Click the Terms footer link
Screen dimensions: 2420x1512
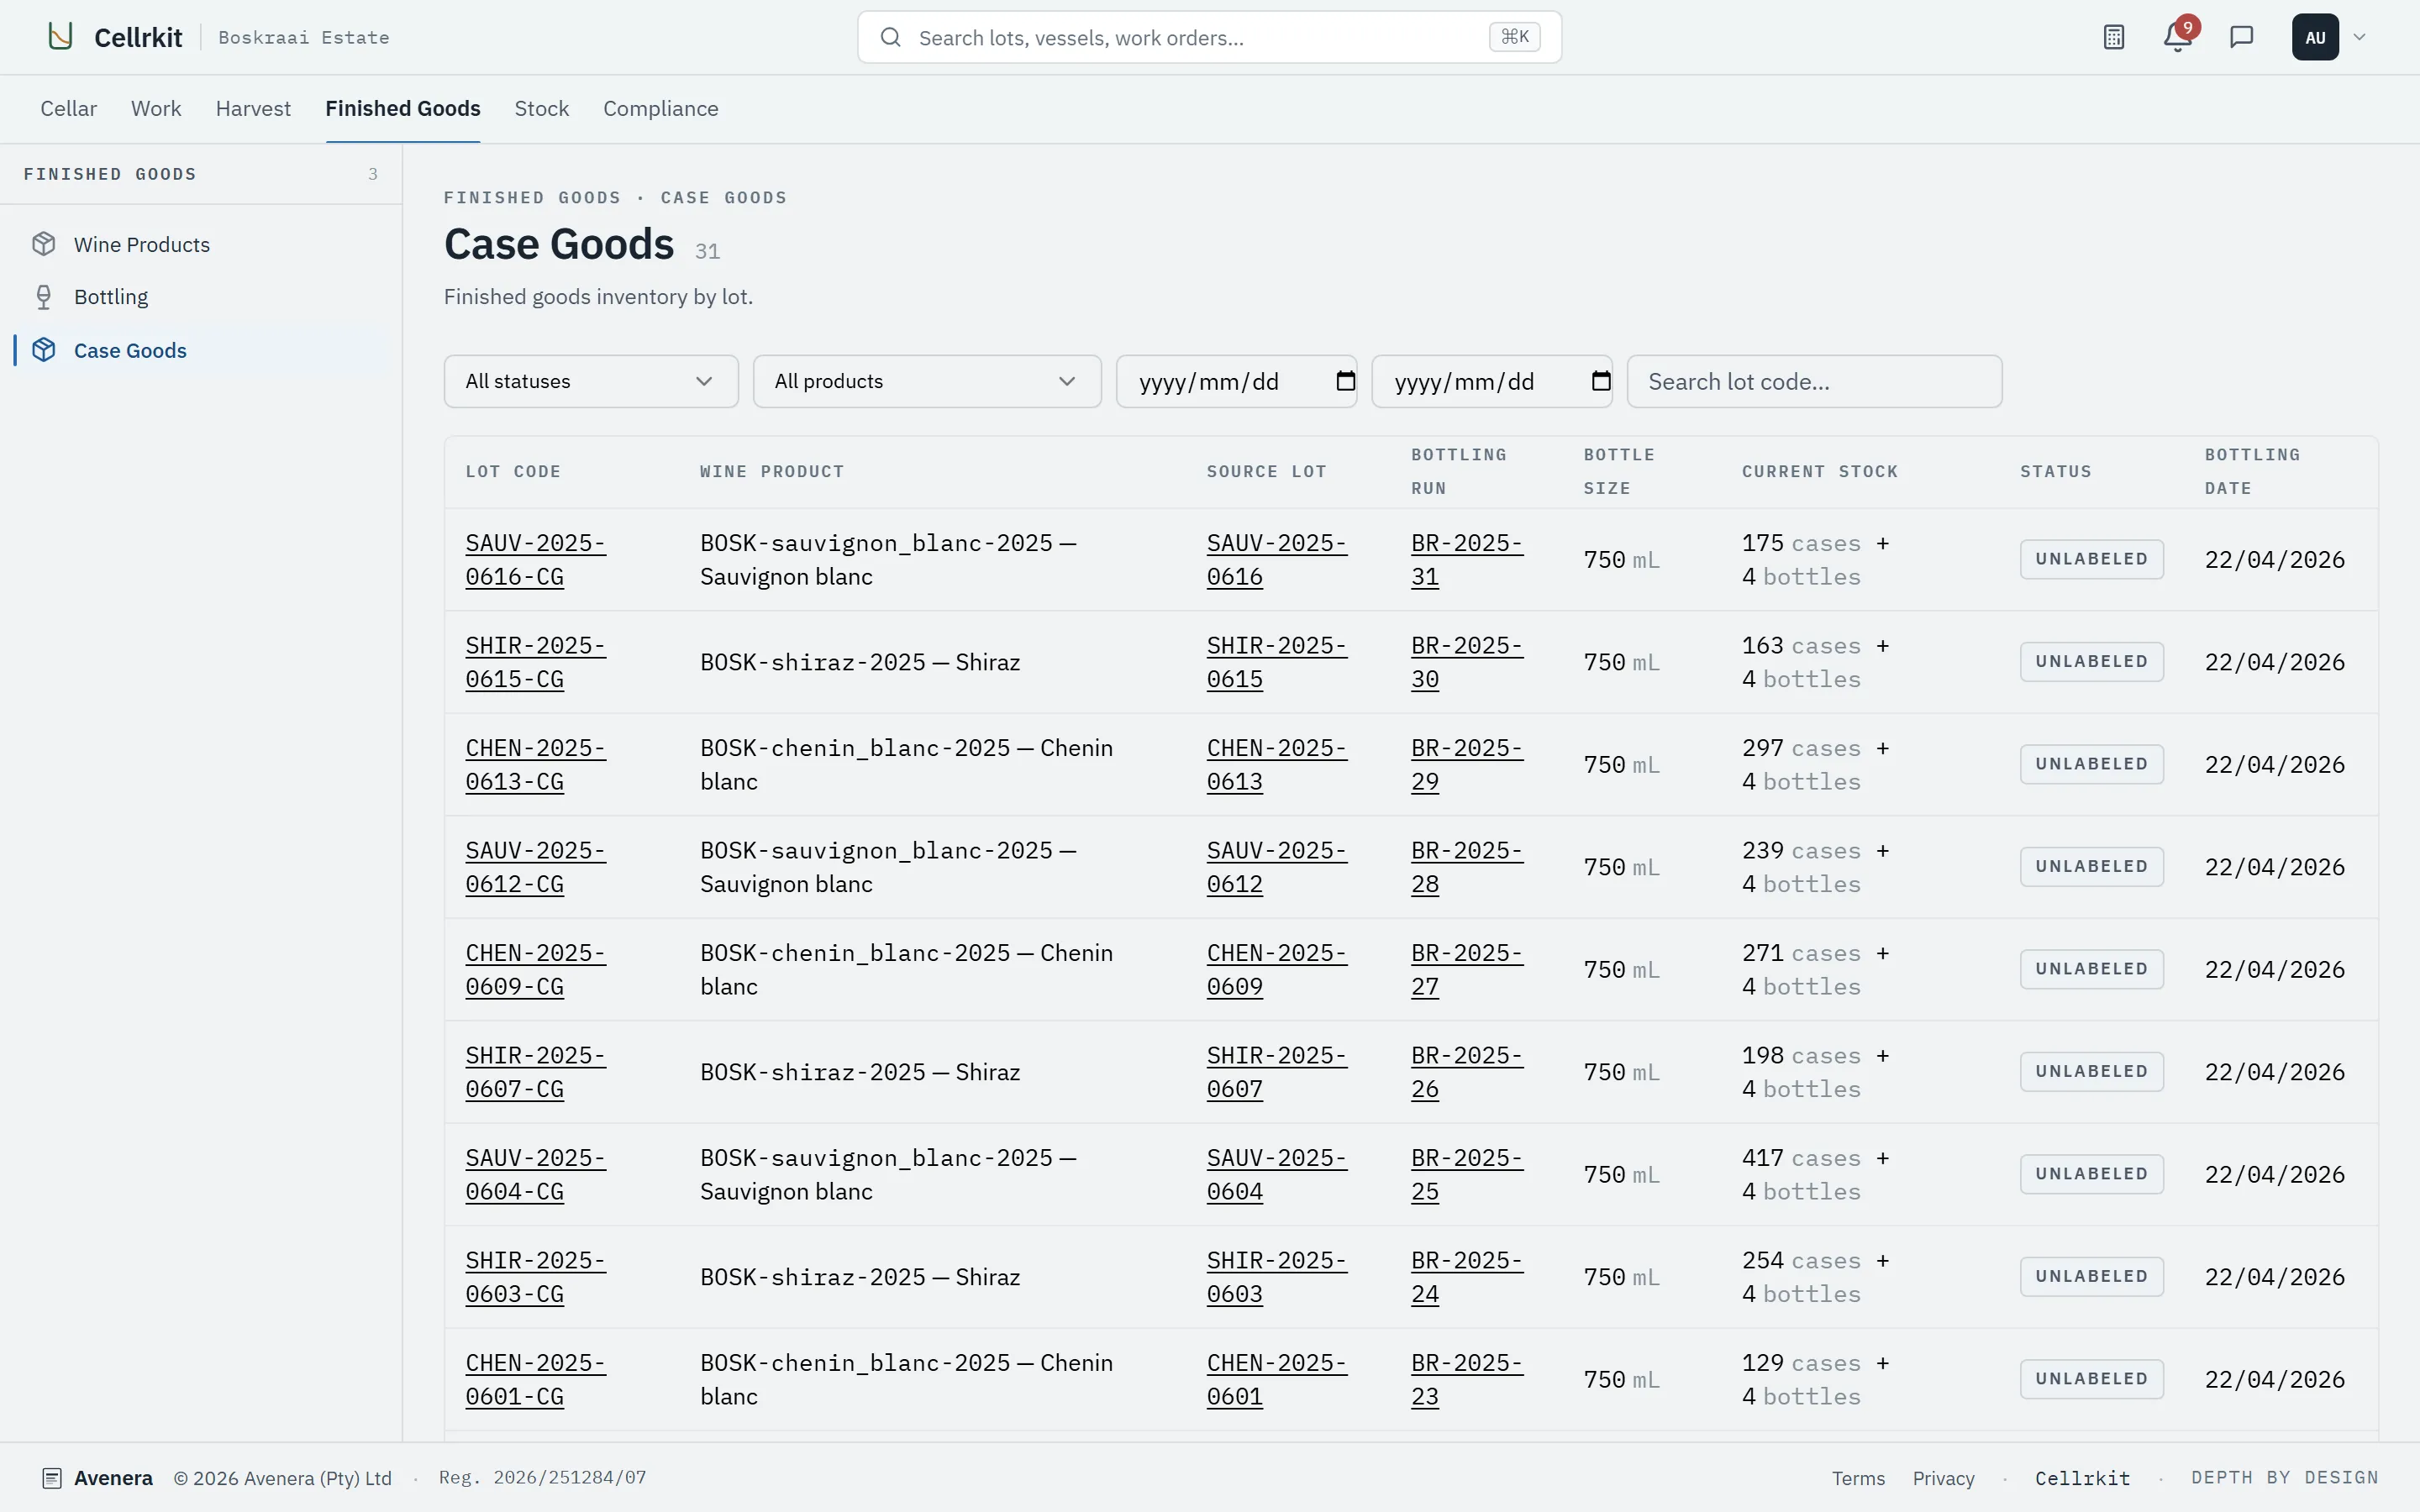click(1858, 1478)
